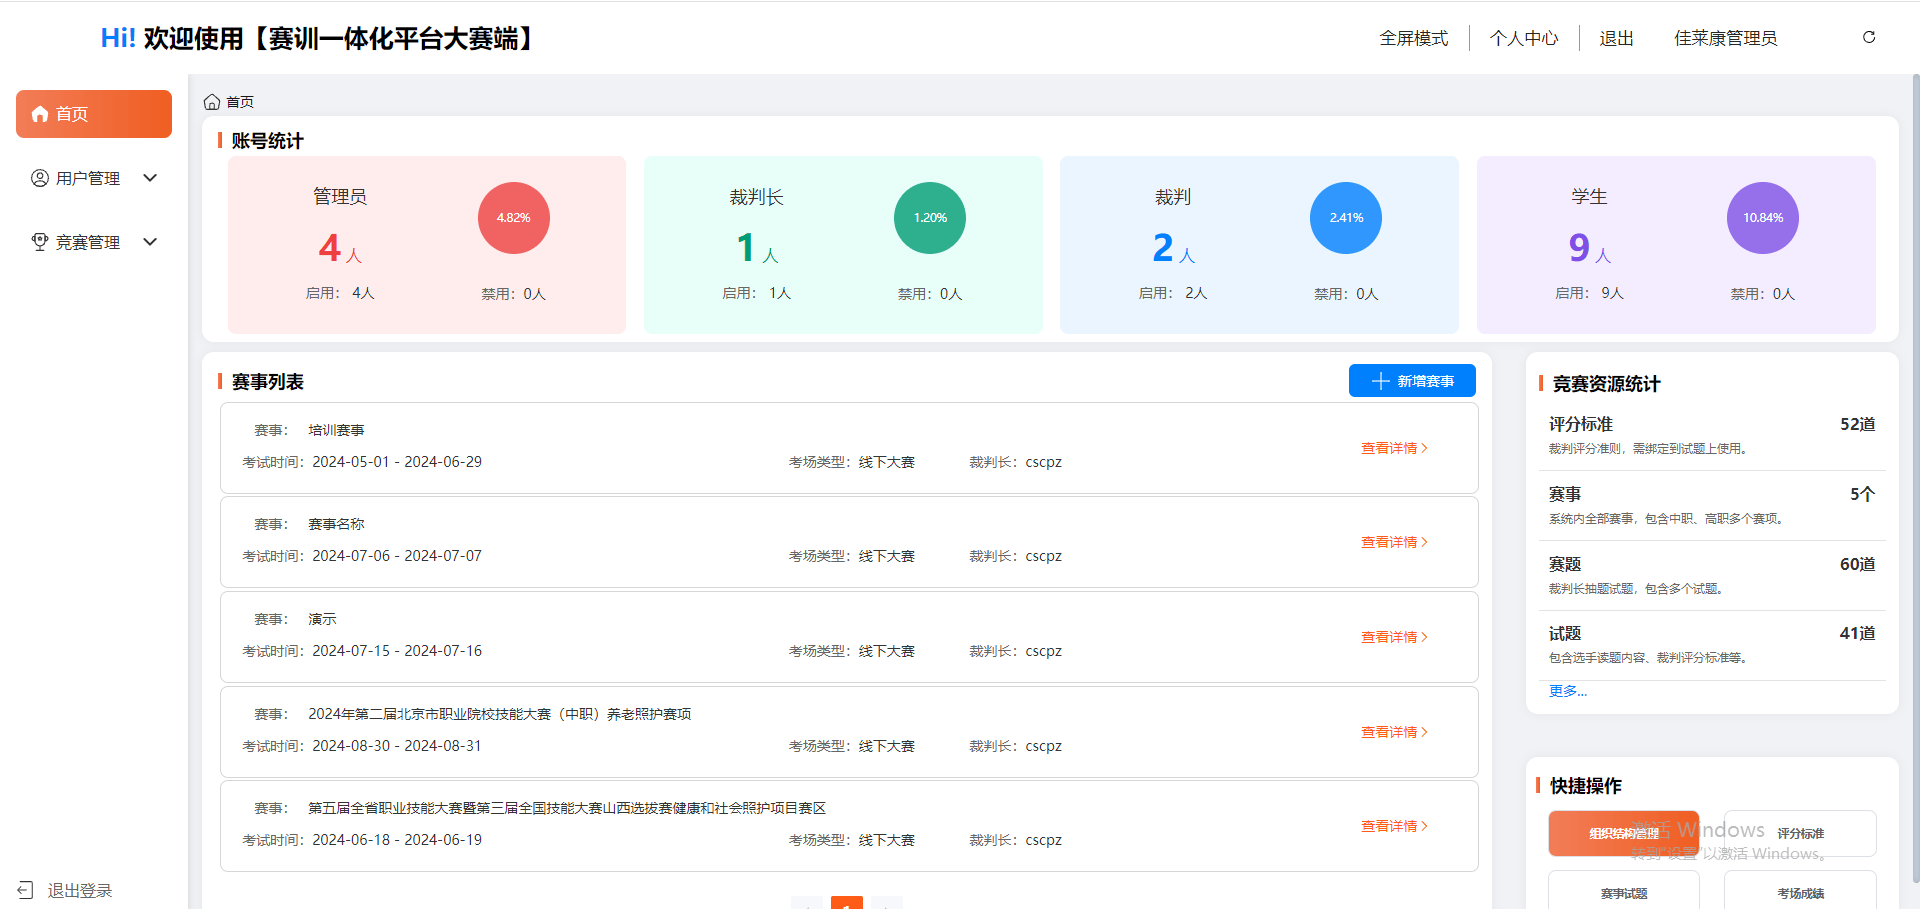Click the 首页 breadcrumb text
This screenshot has height=909, width=1920.
pos(240,102)
